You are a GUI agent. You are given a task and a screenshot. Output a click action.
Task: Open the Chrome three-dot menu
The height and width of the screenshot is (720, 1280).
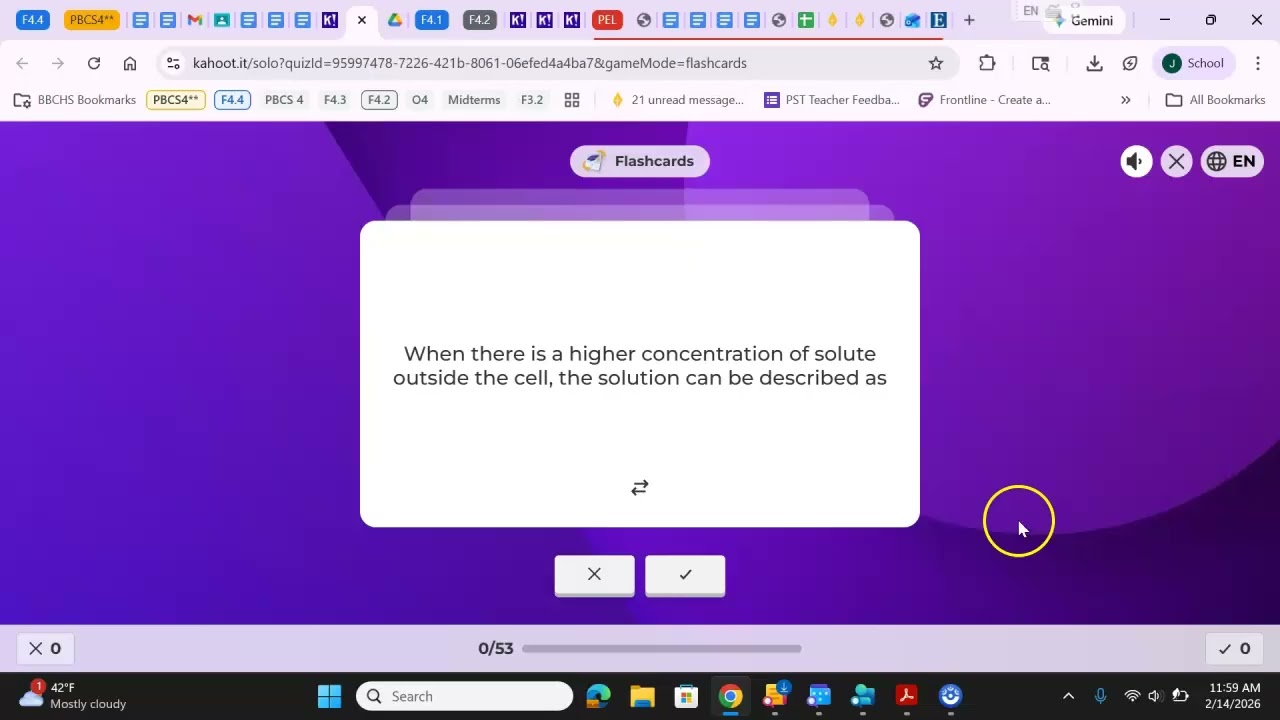point(1257,63)
